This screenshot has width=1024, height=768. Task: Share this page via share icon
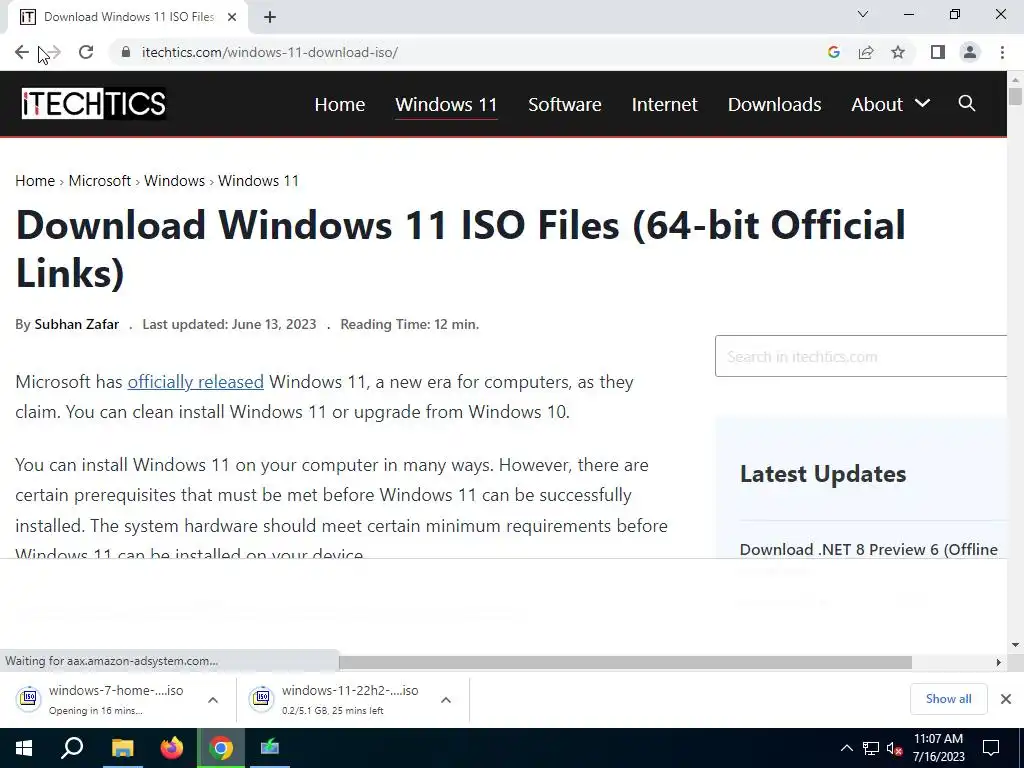point(866,52)
